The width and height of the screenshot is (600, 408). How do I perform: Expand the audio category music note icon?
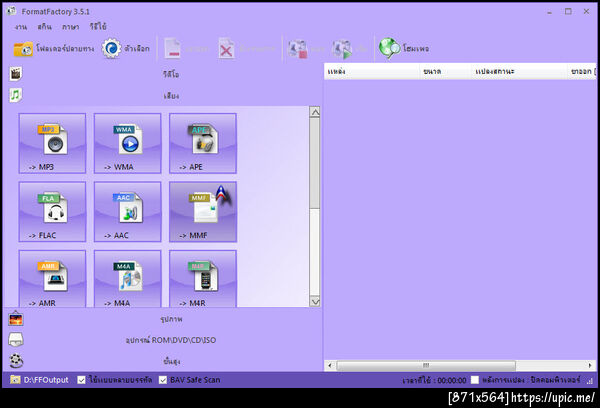click(16, 95)
